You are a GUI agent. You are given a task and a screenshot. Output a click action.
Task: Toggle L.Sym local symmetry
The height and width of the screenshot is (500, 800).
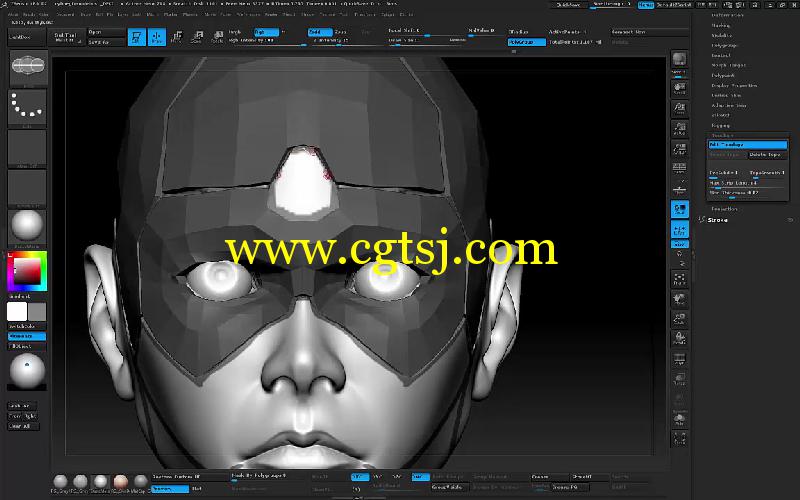pos(679,229)
